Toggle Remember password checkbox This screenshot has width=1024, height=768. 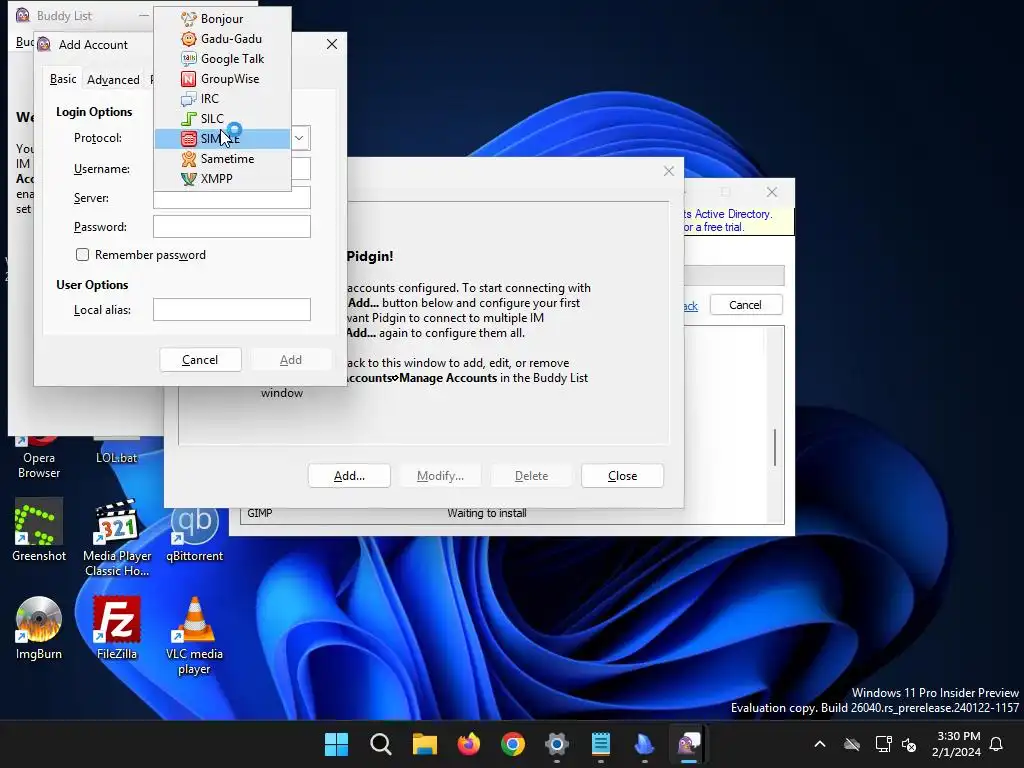click(82, 255)
